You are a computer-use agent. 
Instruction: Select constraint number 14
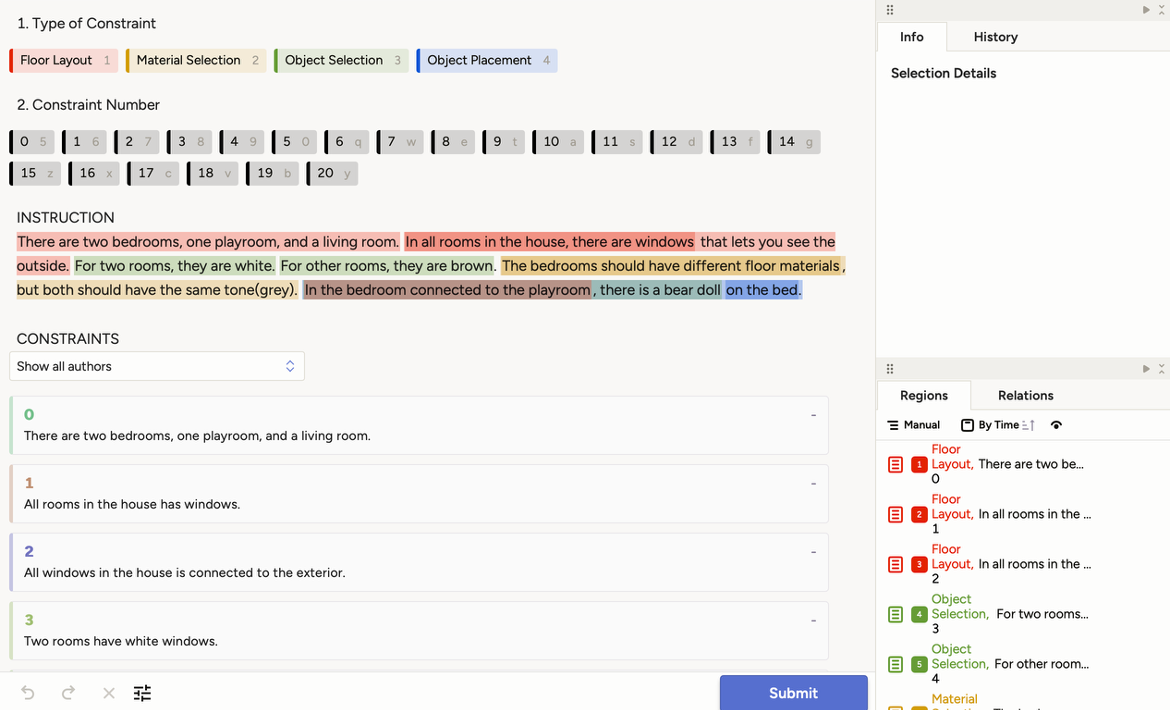click(x=794, y=142)
